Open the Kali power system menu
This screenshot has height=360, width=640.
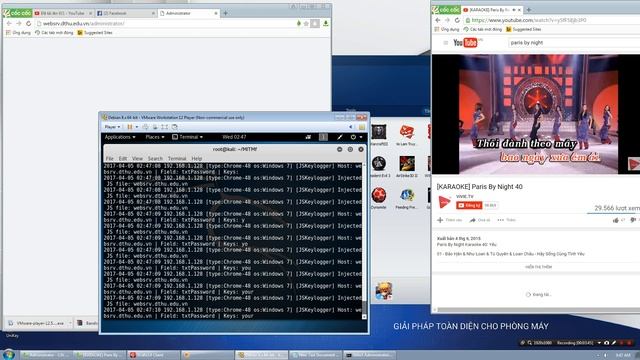pos(356,137)
